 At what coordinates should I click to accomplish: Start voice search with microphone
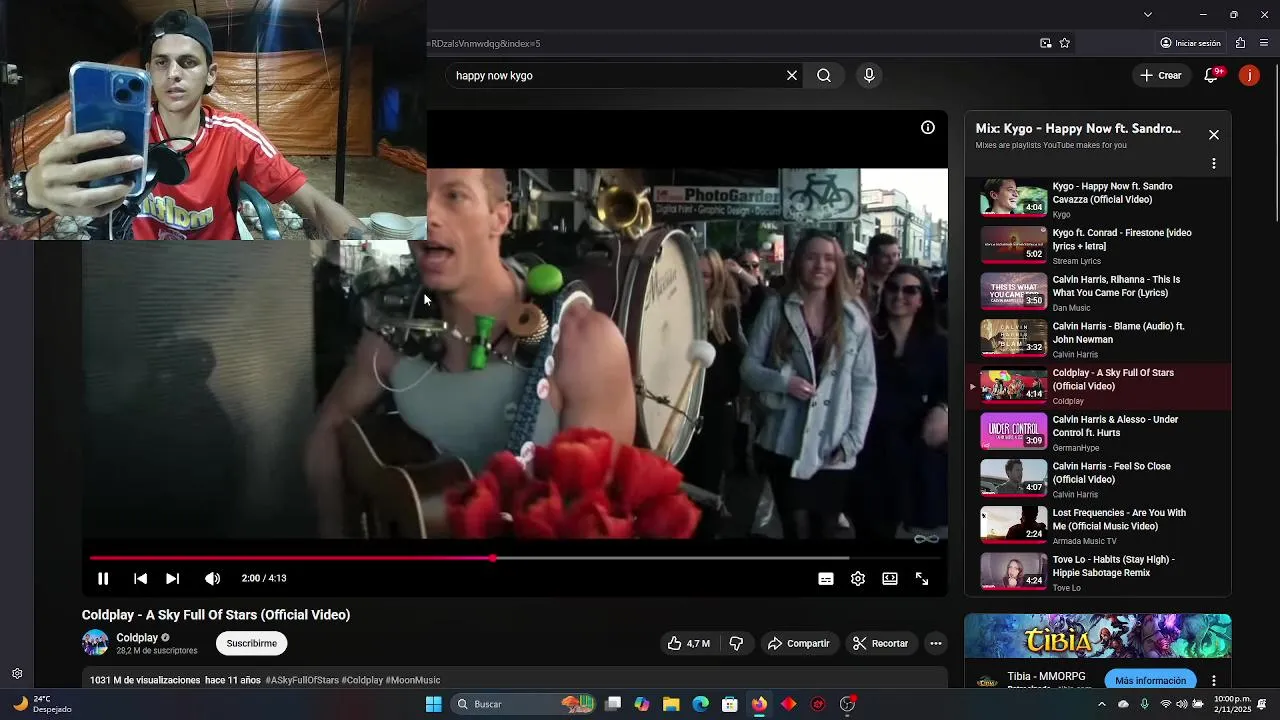click(x=869, y=75)
